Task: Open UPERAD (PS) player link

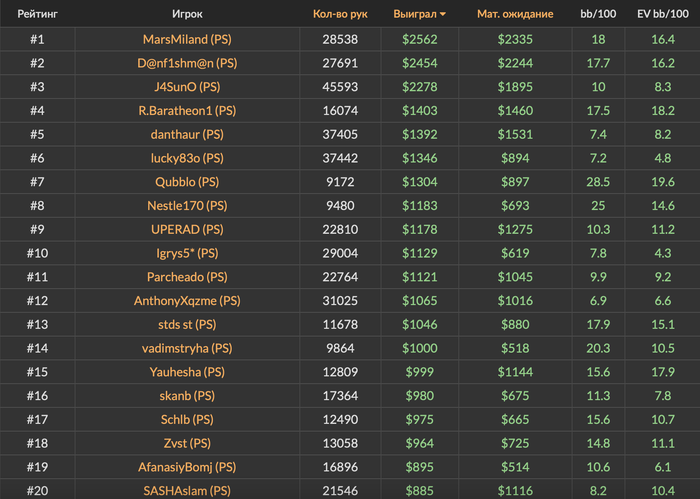Action: click(187, 229)
